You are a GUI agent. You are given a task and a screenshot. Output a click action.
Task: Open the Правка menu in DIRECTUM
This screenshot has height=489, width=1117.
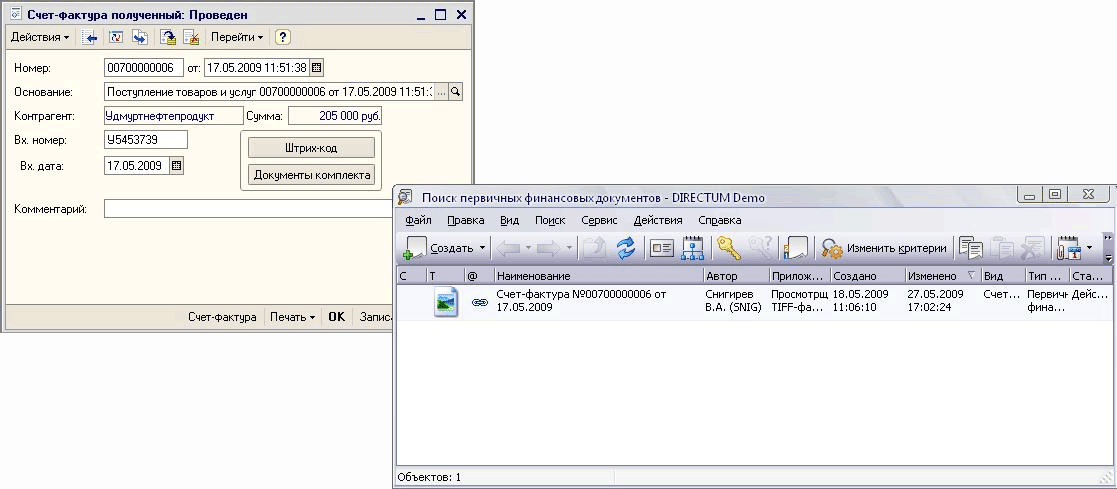pos(466,220)
